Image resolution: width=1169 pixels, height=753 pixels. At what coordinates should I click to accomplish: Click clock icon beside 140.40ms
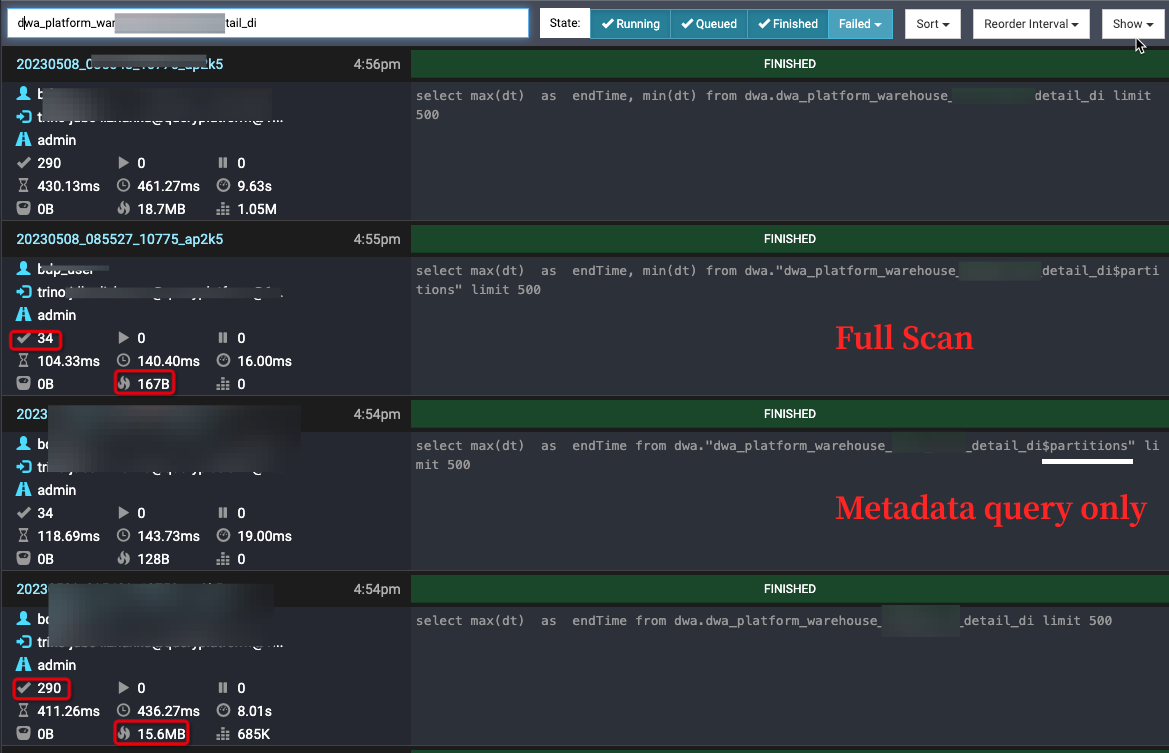[124, 361]
